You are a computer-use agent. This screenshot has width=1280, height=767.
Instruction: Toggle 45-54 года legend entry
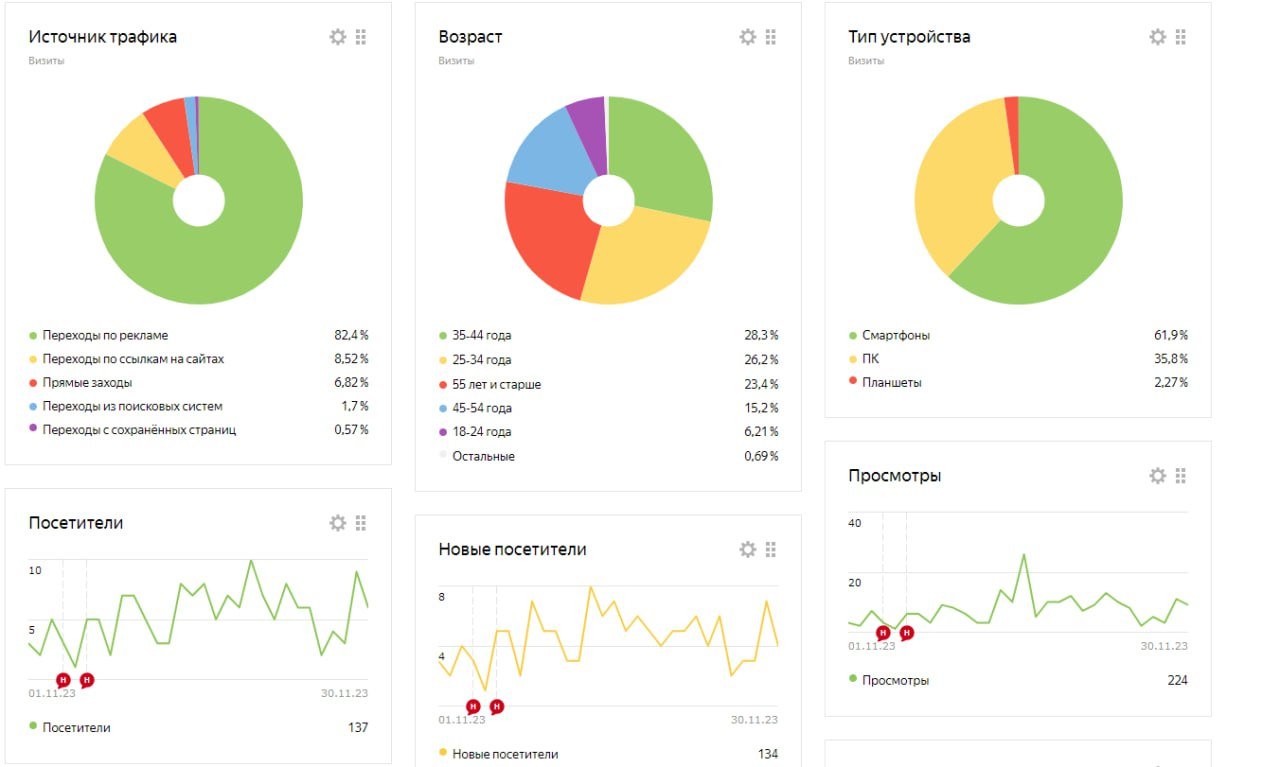pyautogui.click(x=475, y=408)
